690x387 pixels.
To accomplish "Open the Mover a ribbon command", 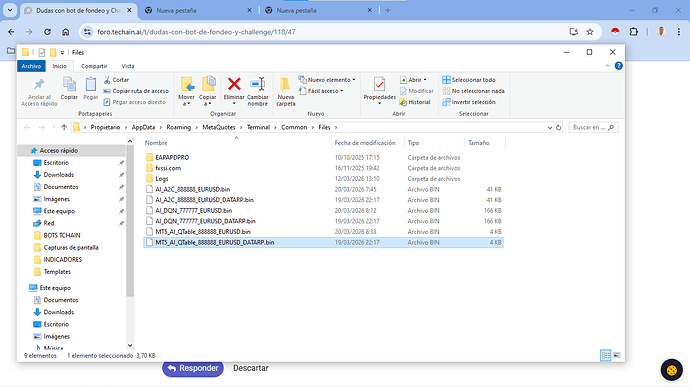I will click(x=187, y=91).
